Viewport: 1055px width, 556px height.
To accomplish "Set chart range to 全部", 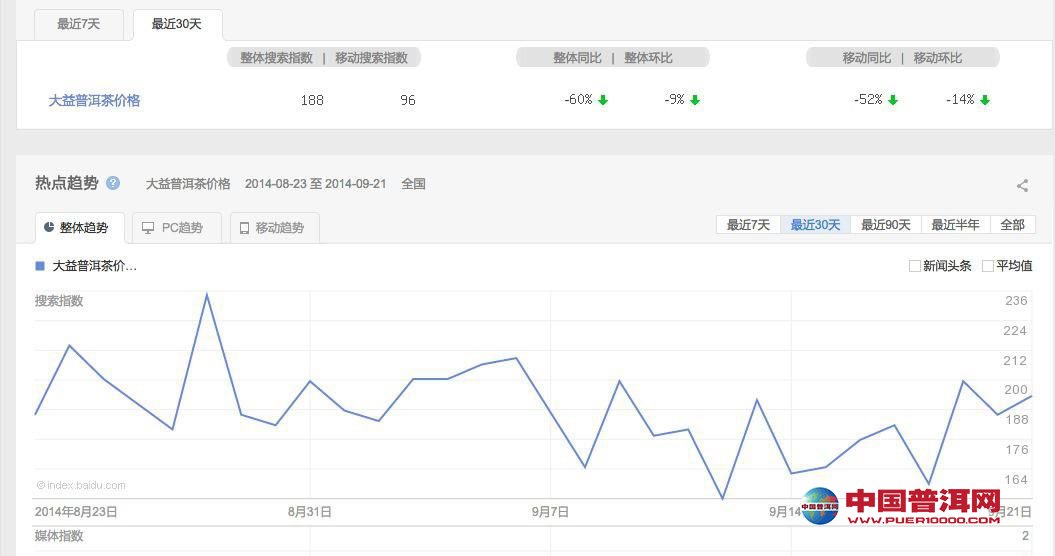I will point(1013,225).
